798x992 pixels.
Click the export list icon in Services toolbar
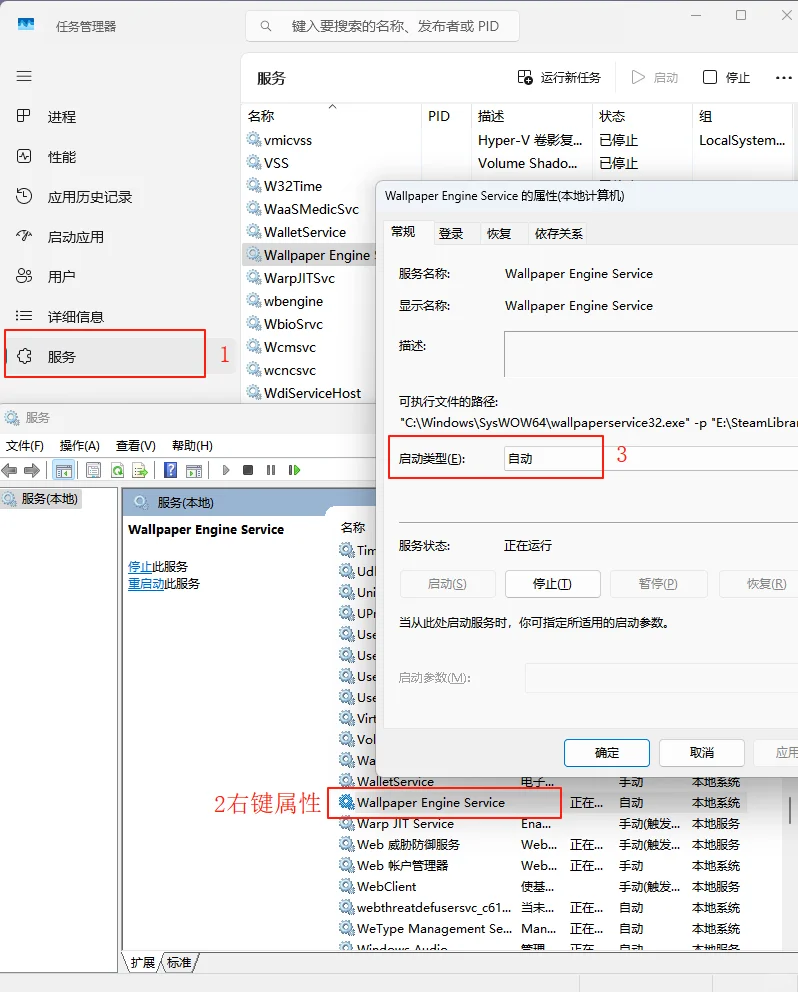pos(140,470)
